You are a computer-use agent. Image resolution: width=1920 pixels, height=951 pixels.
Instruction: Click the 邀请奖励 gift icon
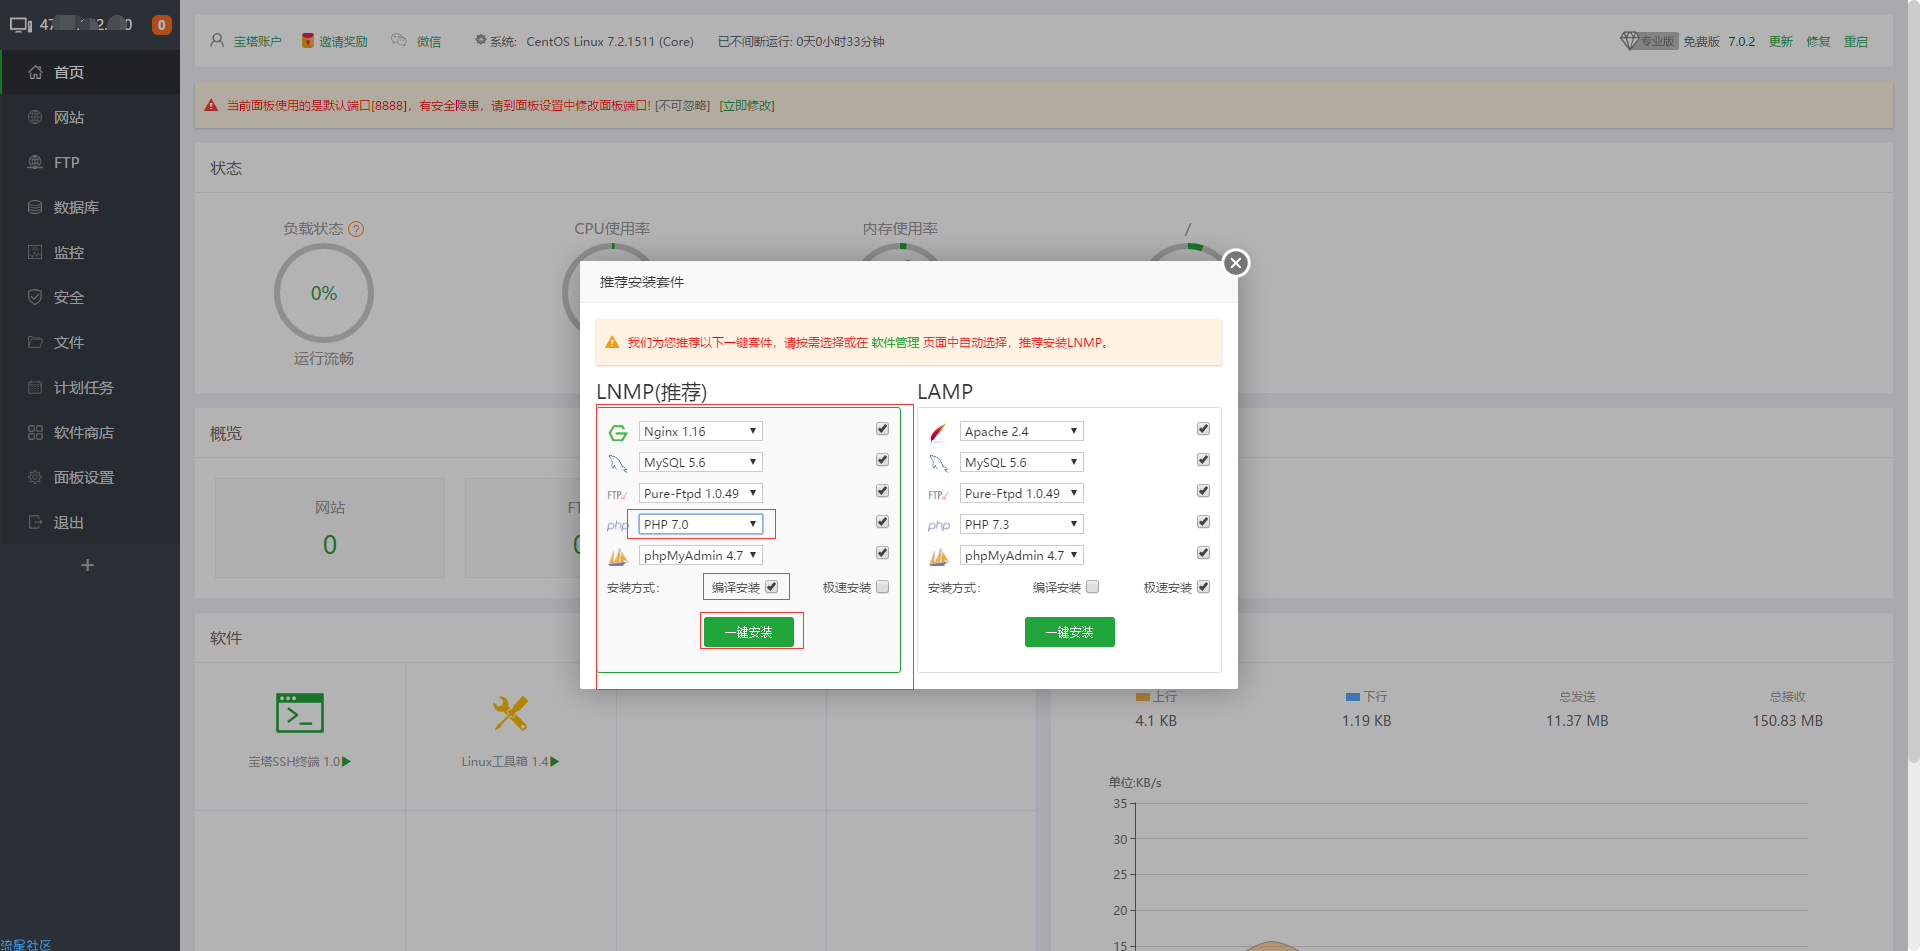point(308,41)
